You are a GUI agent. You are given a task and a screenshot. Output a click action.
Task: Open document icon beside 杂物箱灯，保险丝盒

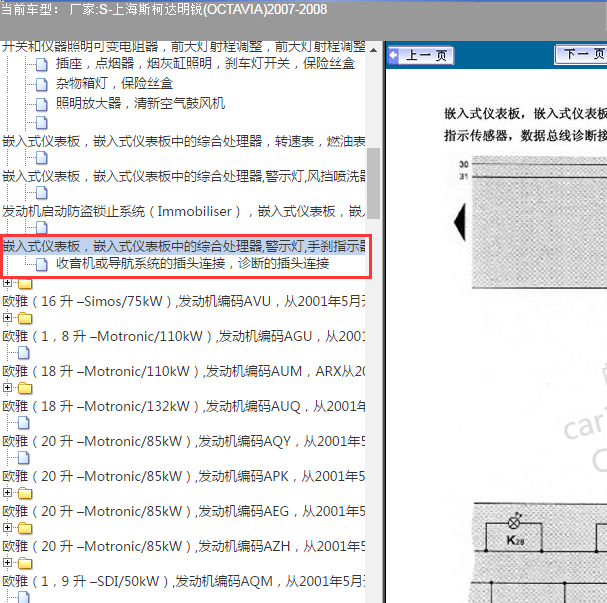coord(41,84)
